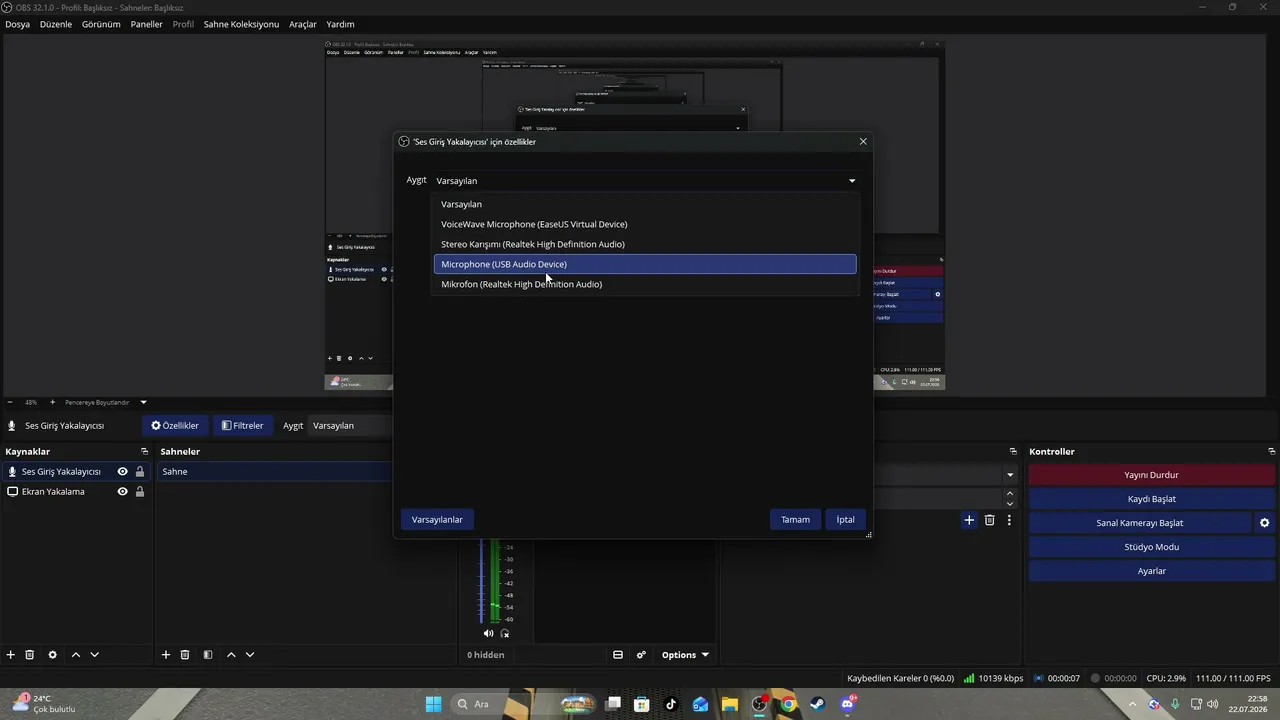The width and height of the screenshot is (1280, 720).
Task: Select the Sahne scene row
Action: click(275, 472)
